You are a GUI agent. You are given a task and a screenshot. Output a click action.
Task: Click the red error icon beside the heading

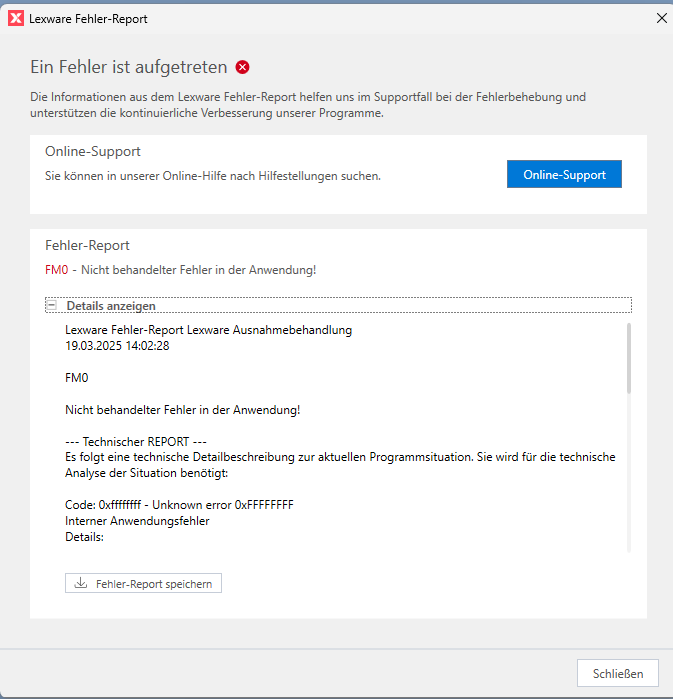(242, 67)
